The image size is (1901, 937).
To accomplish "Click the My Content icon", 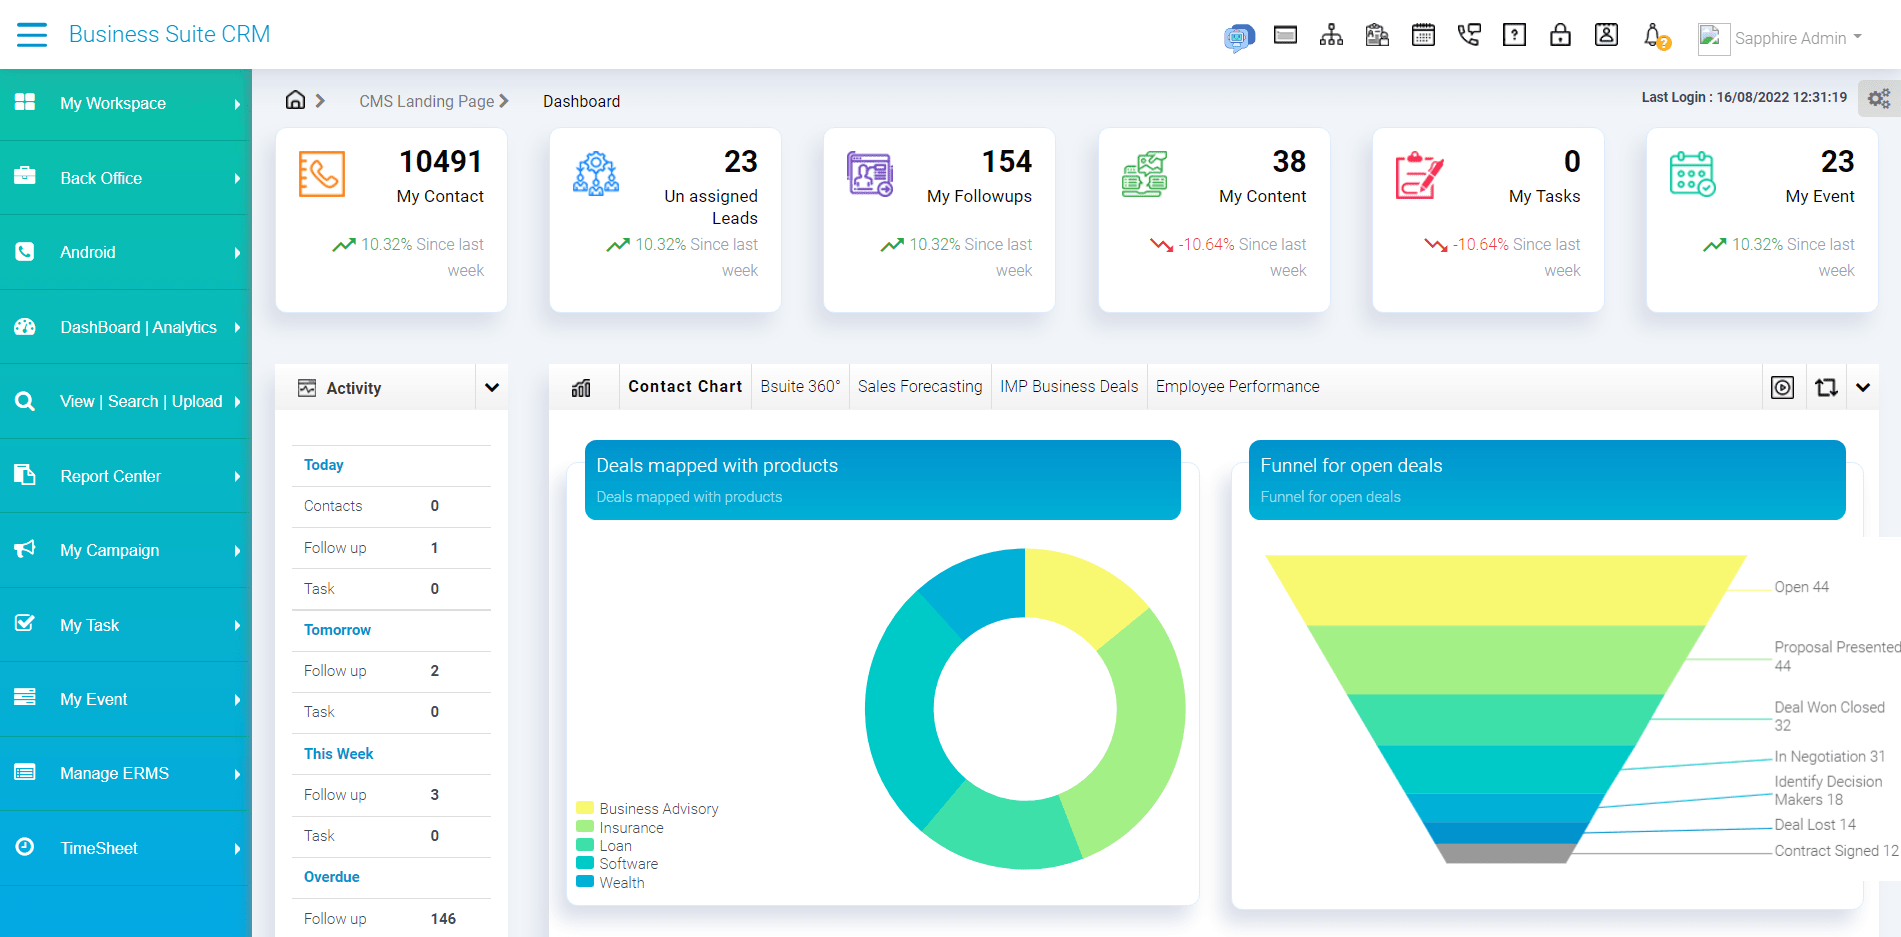I will coord(1145,174).
